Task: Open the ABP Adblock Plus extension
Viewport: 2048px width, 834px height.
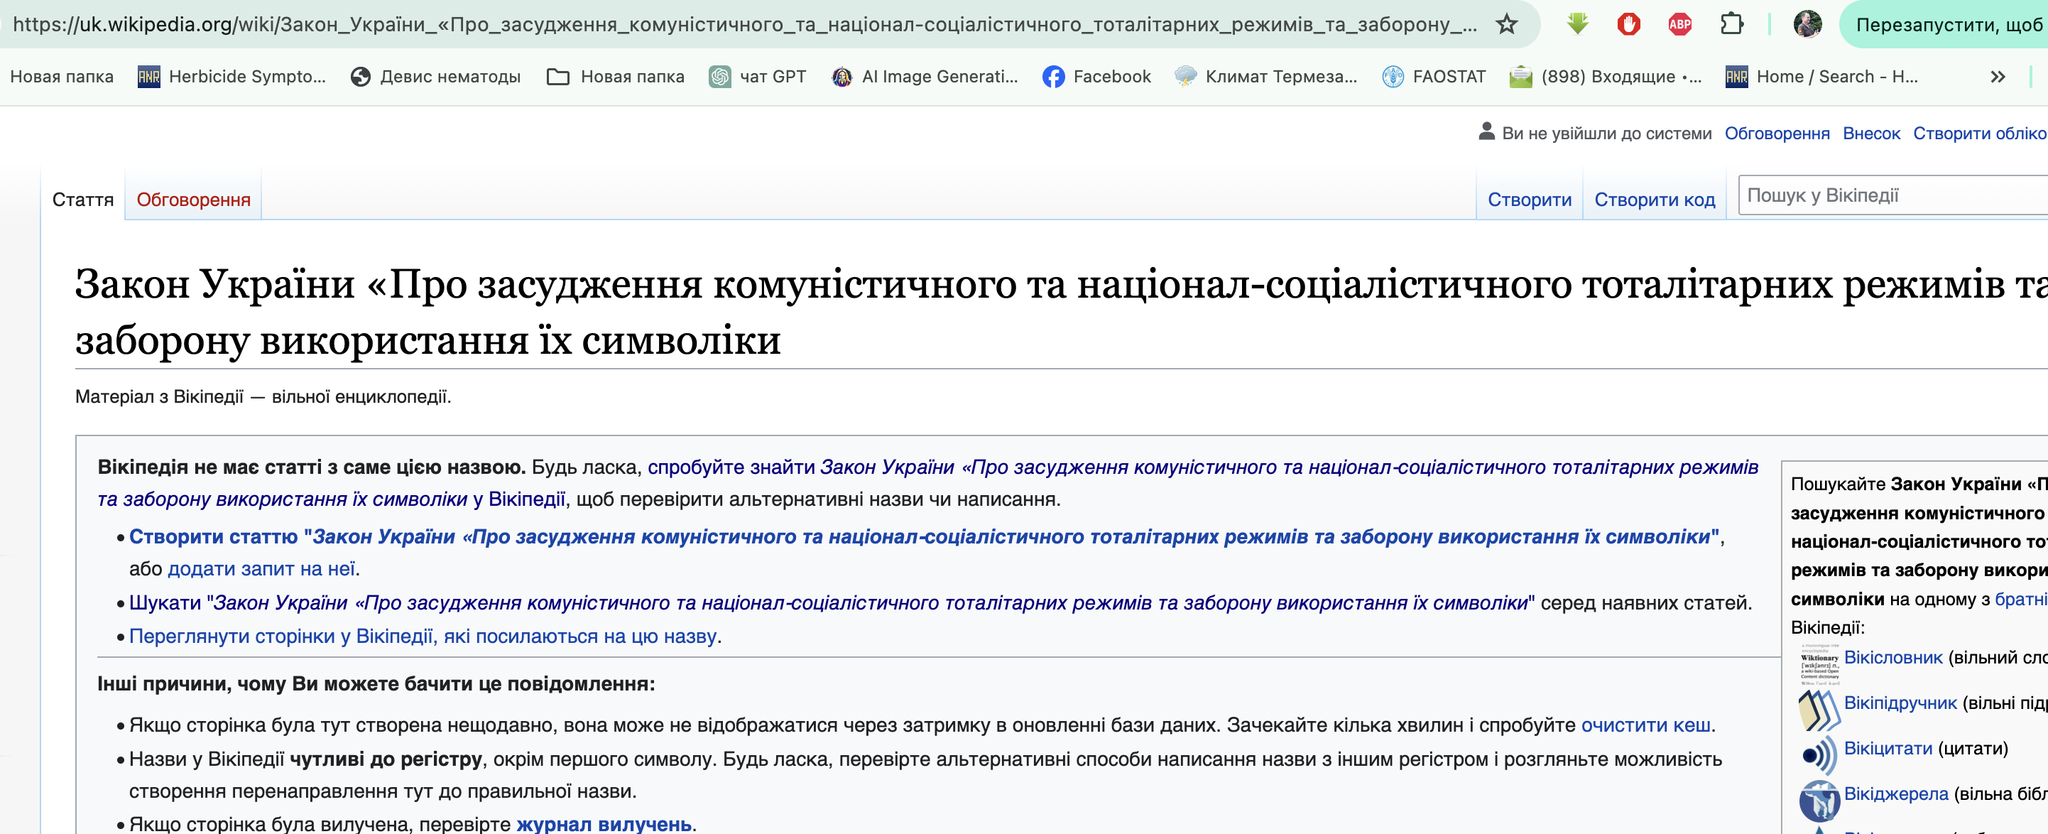Action: pos(1680,24)
